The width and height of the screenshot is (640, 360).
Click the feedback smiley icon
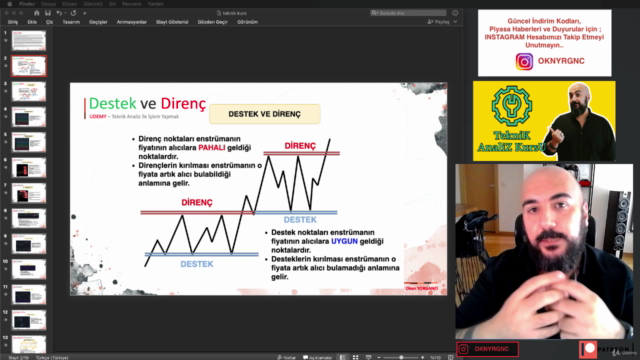(455, 13)
